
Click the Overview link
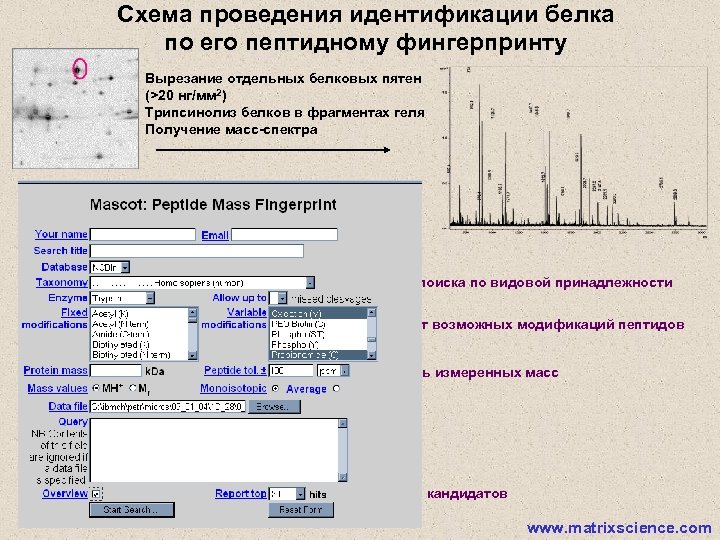click(65, 494)
